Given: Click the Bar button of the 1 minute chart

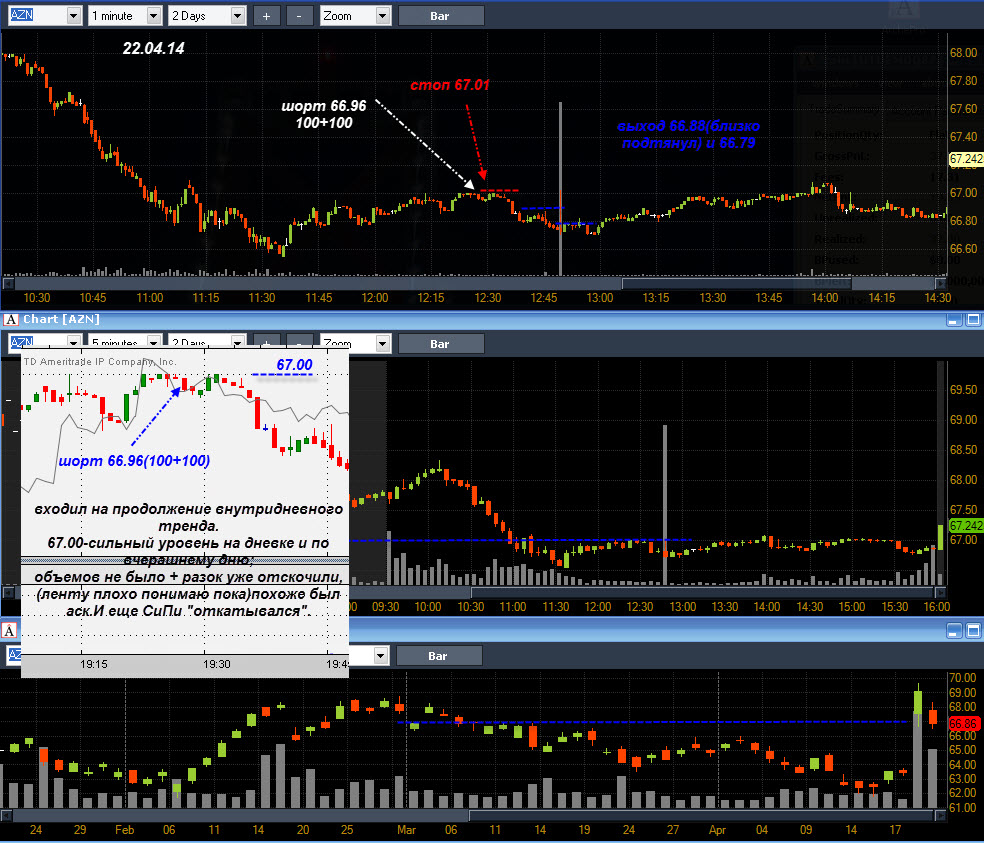Looking at the screenshot, I should pos(441,16).
